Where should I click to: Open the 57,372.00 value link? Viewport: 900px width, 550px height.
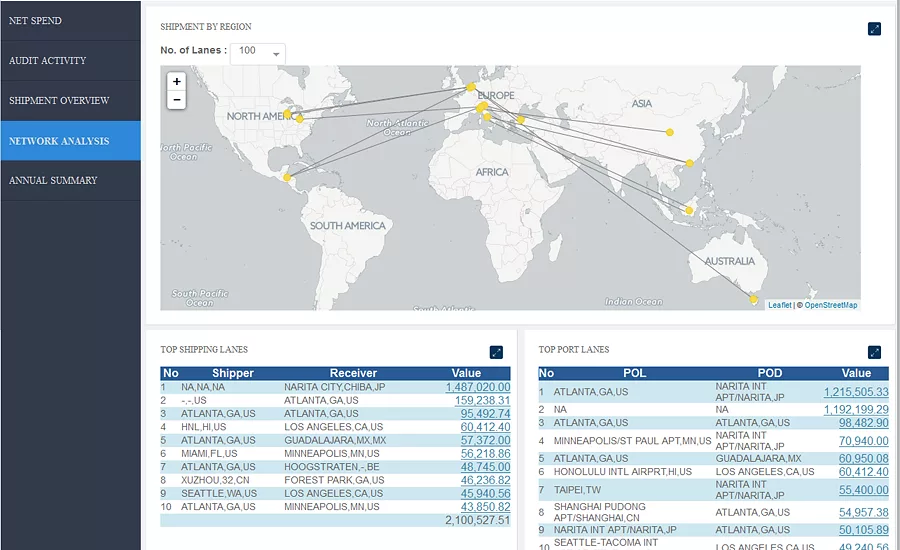[485, 440]
